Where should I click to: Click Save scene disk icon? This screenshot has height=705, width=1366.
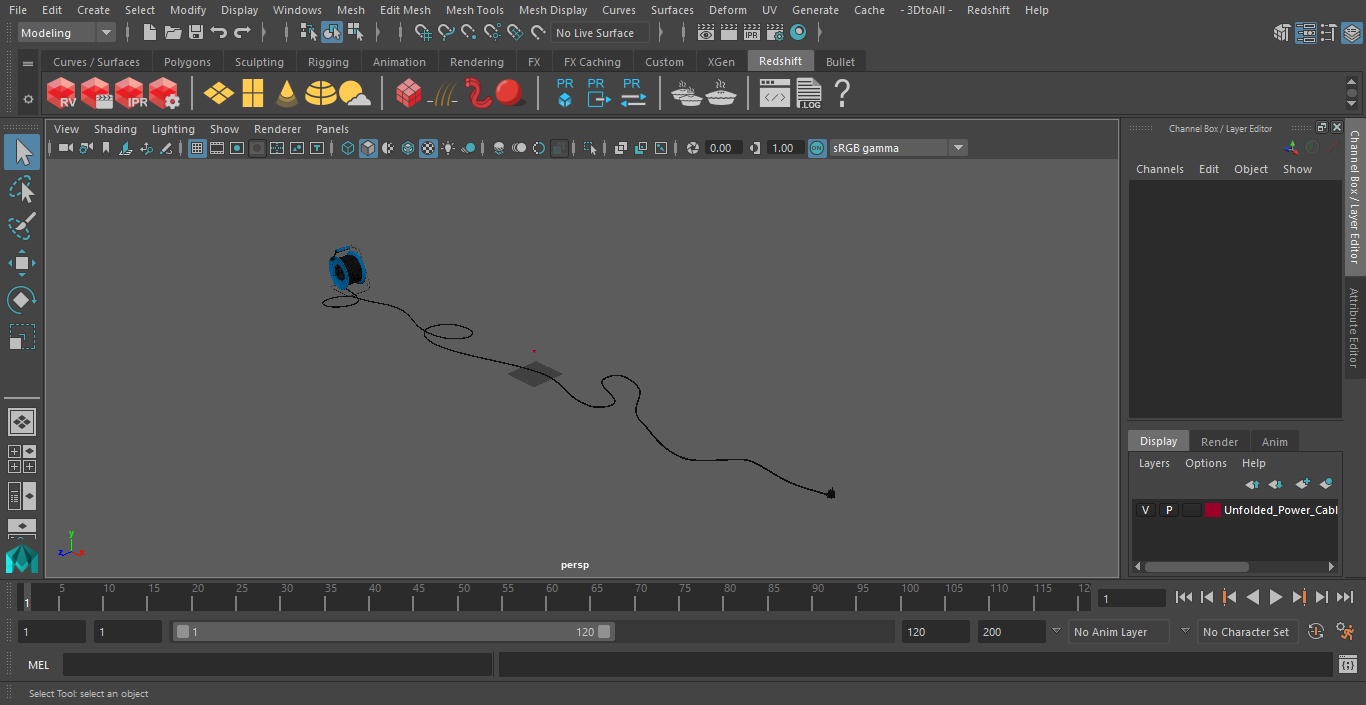[x=196, y=33]
